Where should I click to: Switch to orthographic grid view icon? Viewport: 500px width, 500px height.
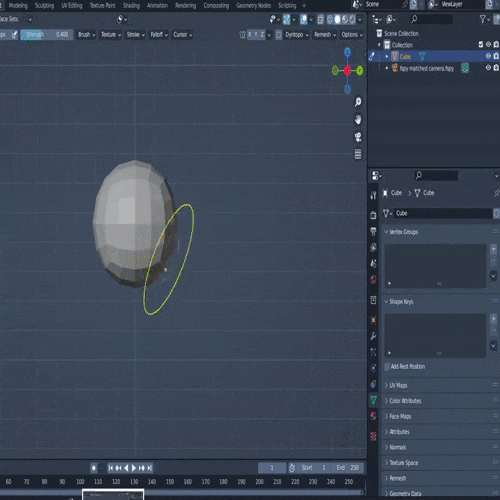[358, 154]
